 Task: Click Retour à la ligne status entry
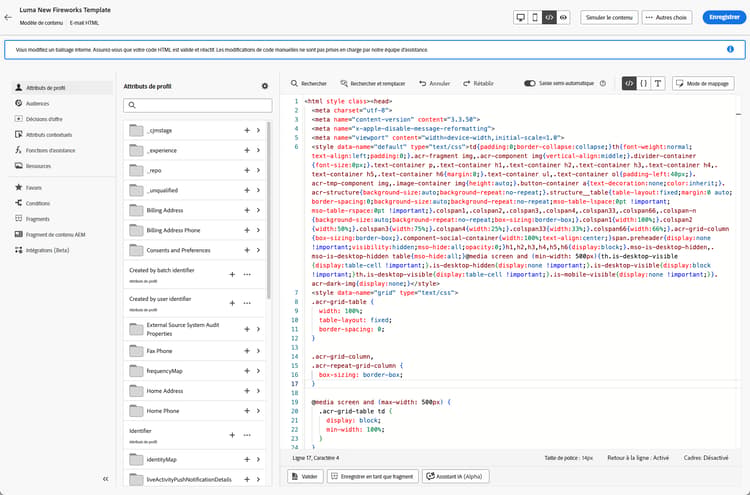coord(638,458)
